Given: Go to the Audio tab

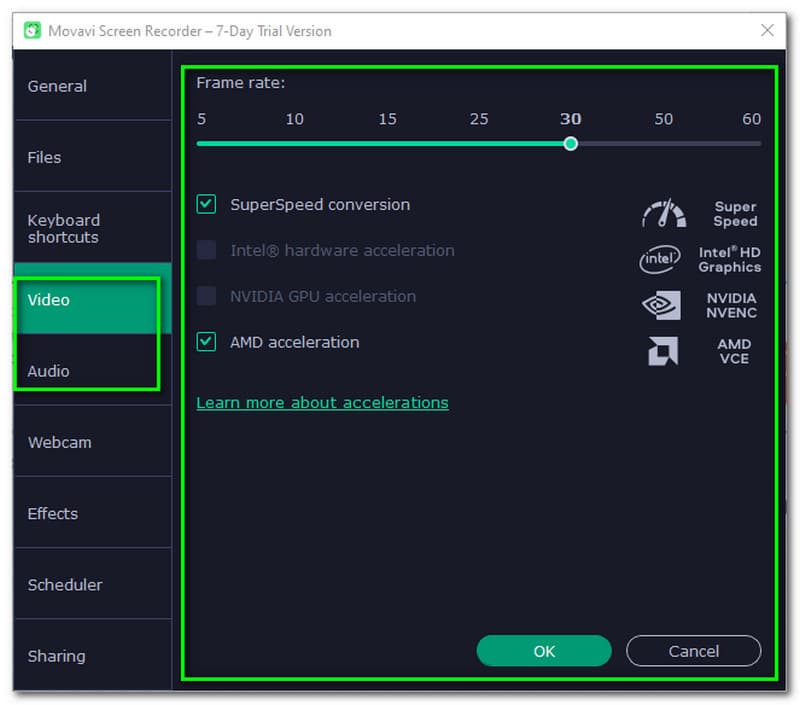Looking at the screenshot, I should pos(92,371).
